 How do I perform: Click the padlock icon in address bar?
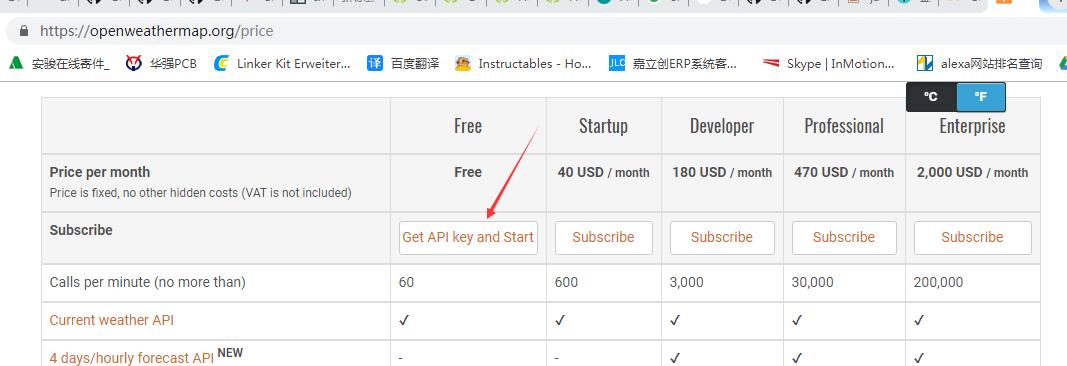coord(24,31)
